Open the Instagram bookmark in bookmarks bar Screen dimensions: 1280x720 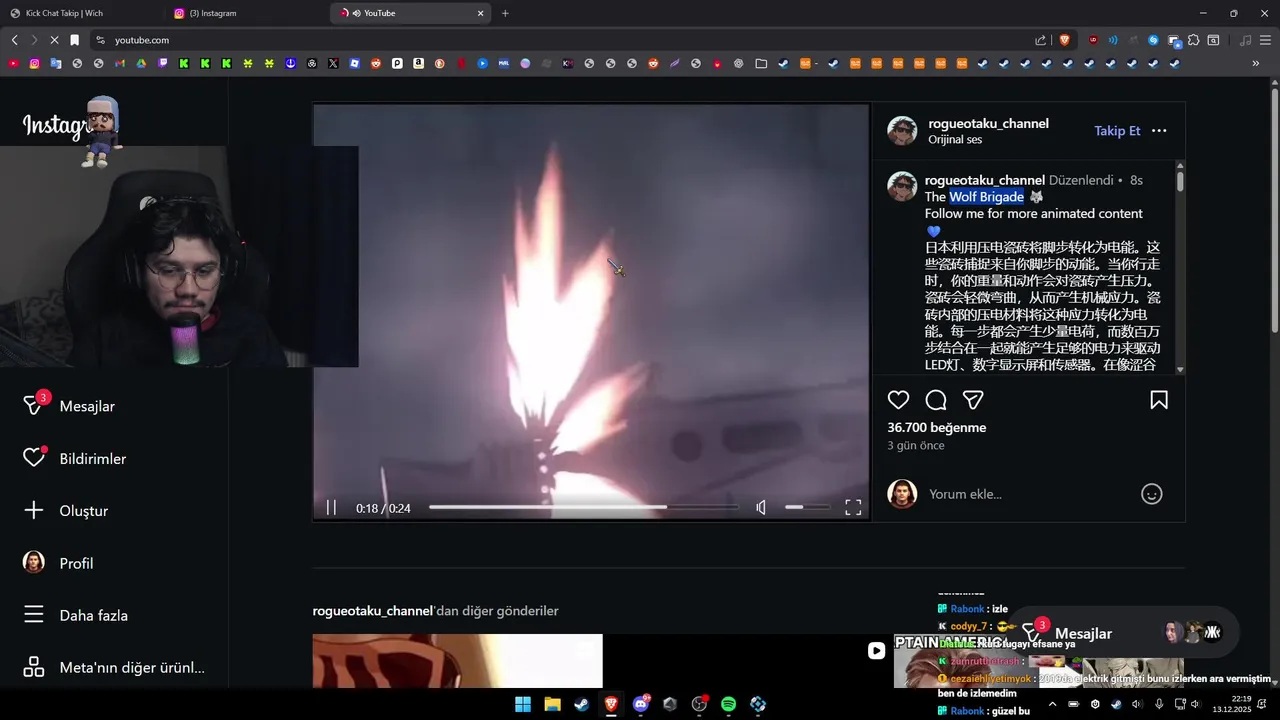tap(34, 63)
